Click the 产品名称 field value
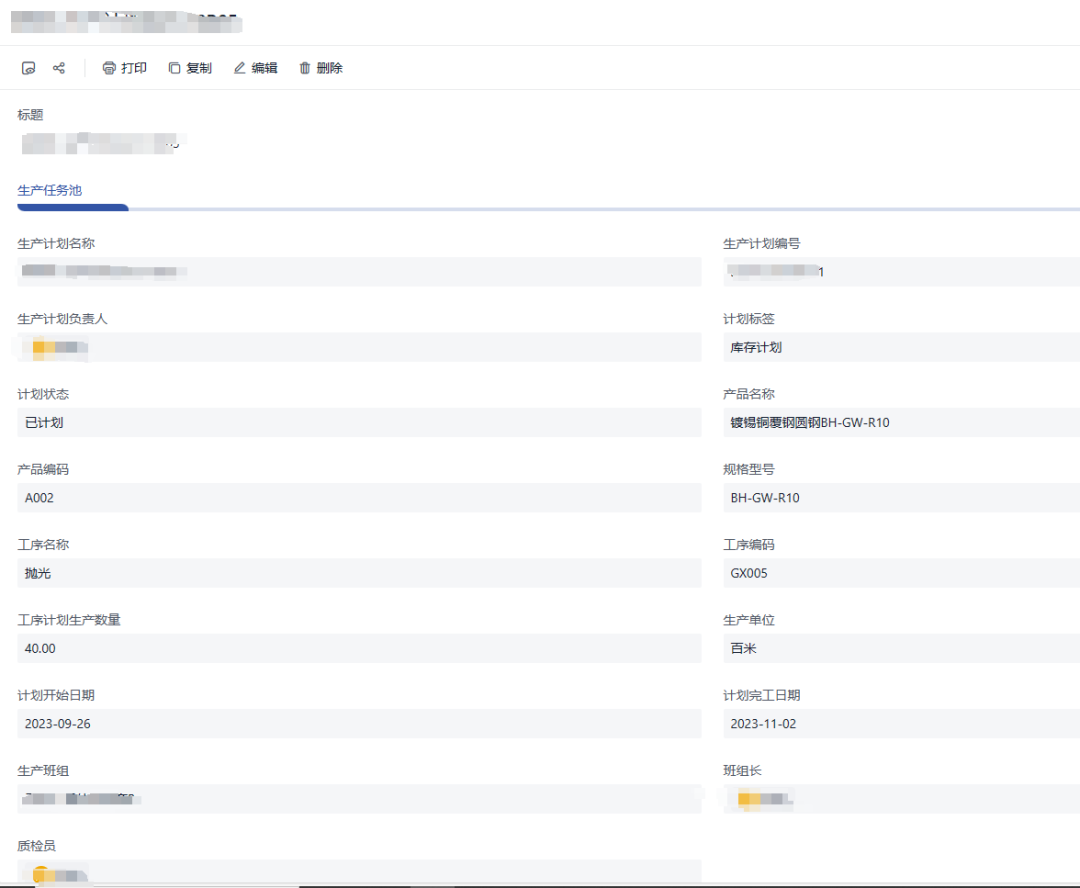This screenshot has height=888, width=1080. (900, 423)
